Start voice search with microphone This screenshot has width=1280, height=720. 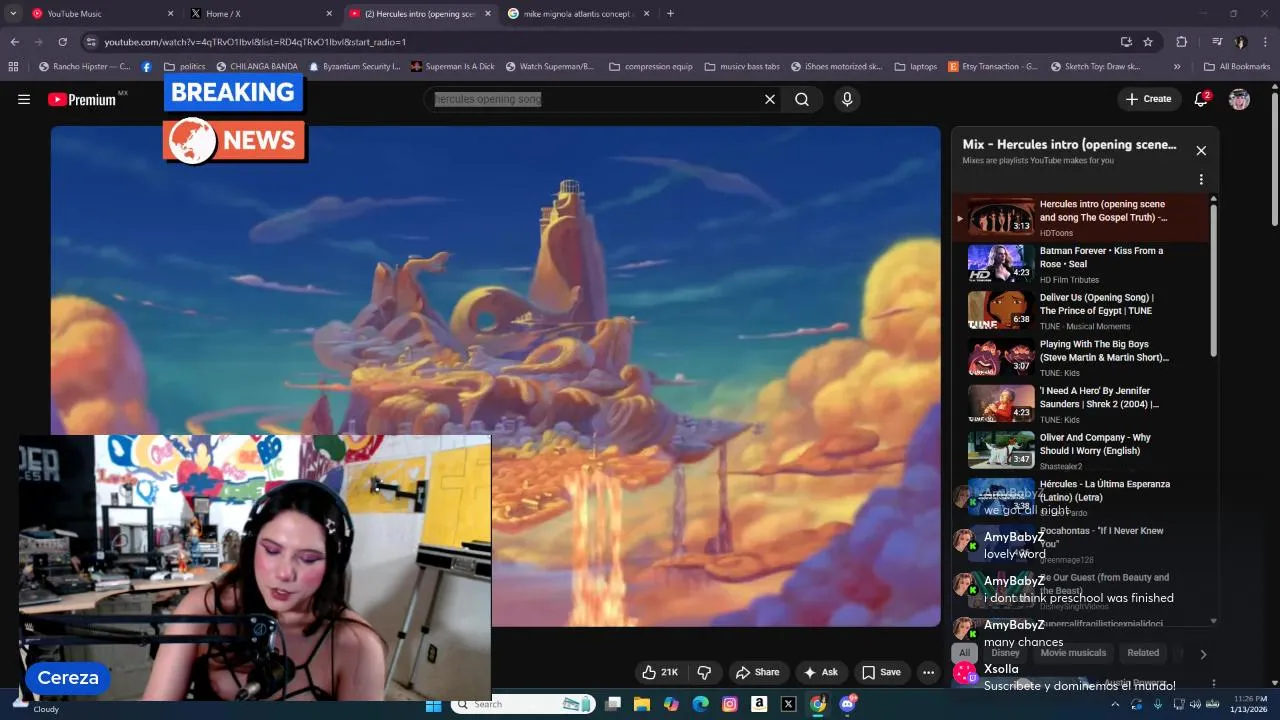click(847, 99)
